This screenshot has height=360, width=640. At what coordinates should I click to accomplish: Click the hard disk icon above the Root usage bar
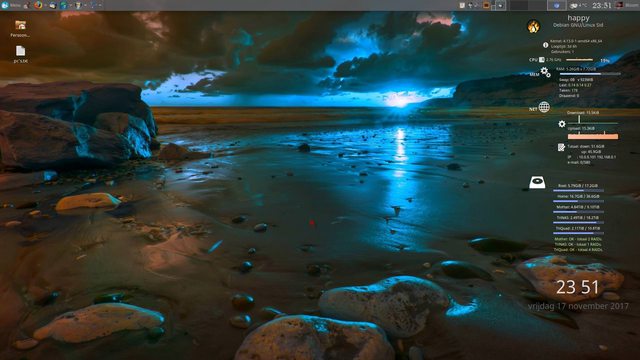(x=537, y=182)
